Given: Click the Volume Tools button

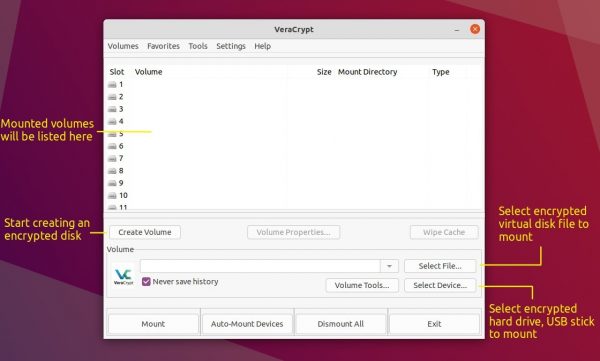Looking at the screenshot, I should click(x=362, y=285).
